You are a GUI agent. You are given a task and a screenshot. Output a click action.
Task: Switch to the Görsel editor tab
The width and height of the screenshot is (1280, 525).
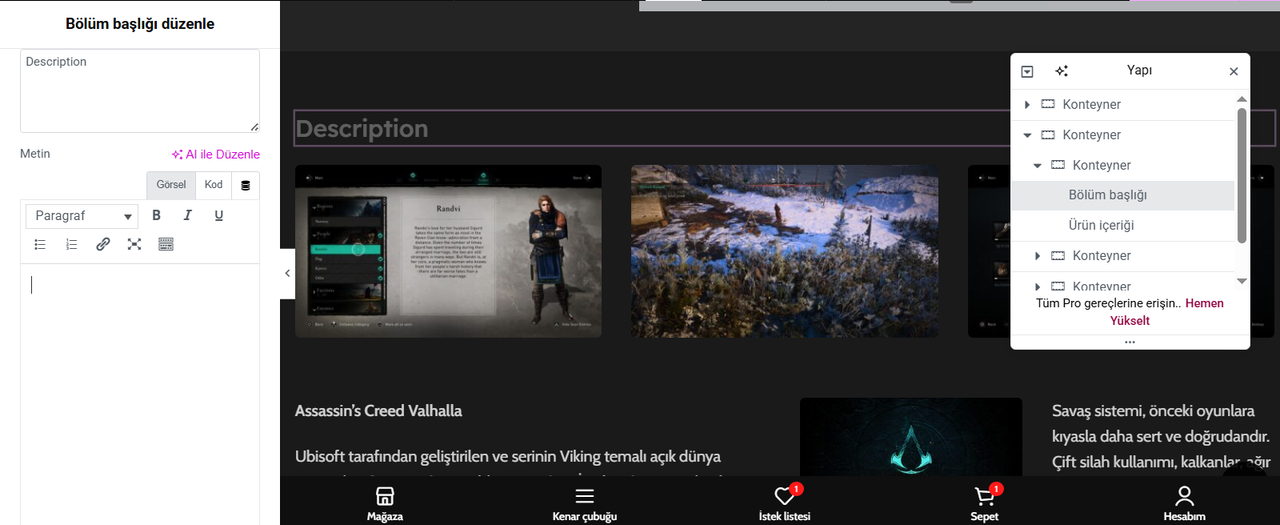coord(171,185)
